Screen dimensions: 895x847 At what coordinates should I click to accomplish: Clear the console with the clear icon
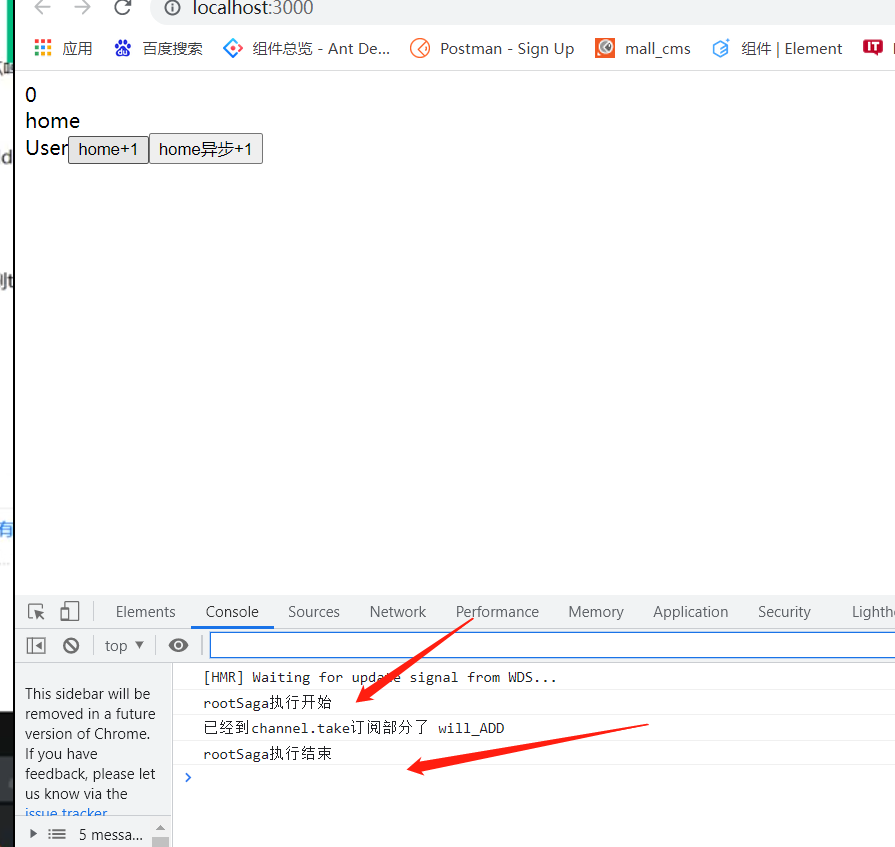[x=71, y=646]
